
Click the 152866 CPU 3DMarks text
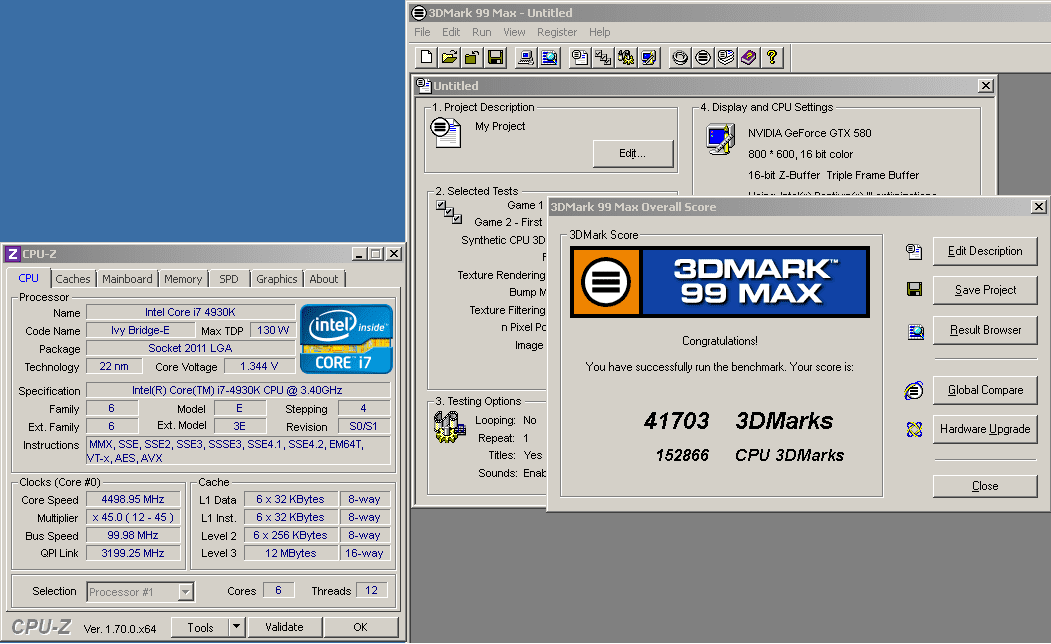pos(749,455)
